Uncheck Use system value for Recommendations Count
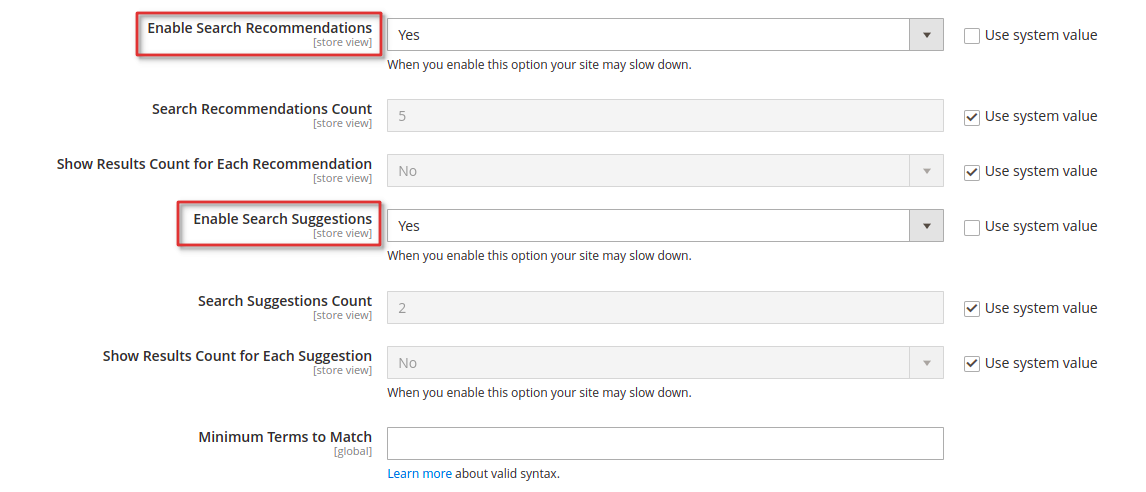The width and height of the screenshot is (1146, 492). click(972, 117)
